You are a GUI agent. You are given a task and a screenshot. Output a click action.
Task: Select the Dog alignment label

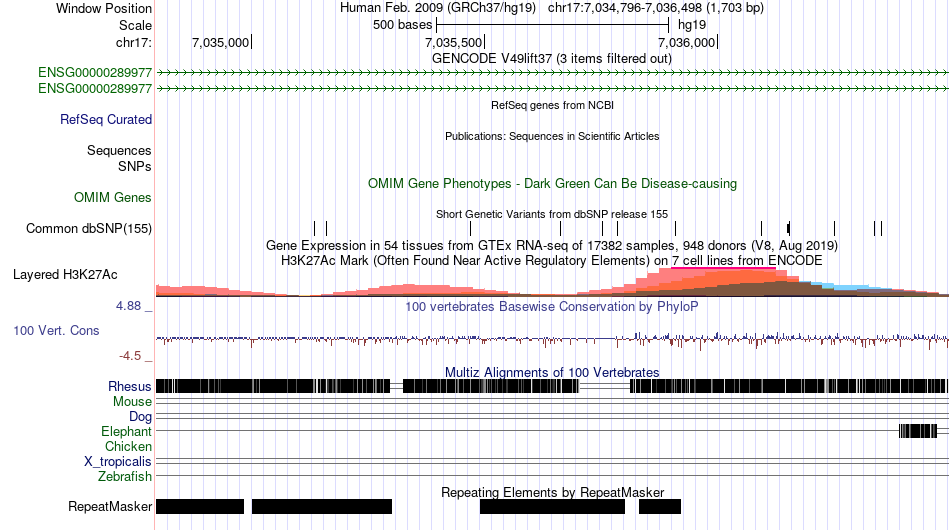click(140, 416)
